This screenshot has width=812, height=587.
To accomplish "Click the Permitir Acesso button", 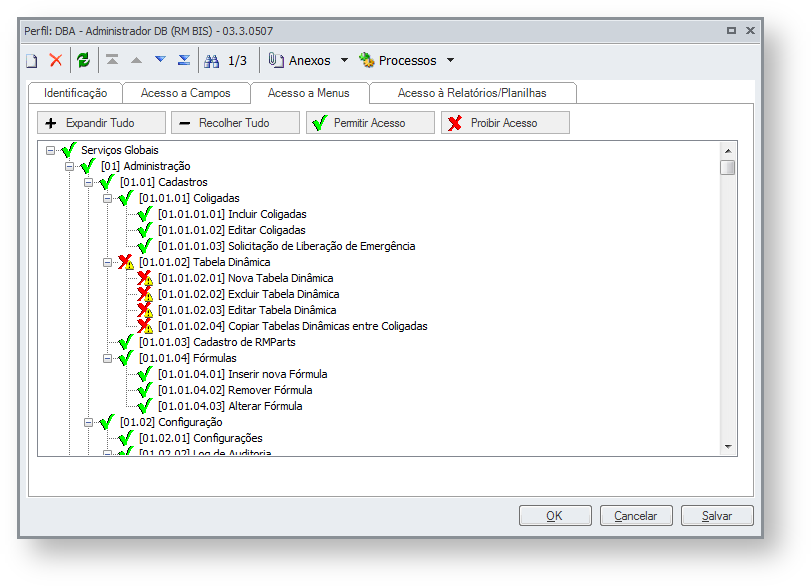I will click(370, 123).
